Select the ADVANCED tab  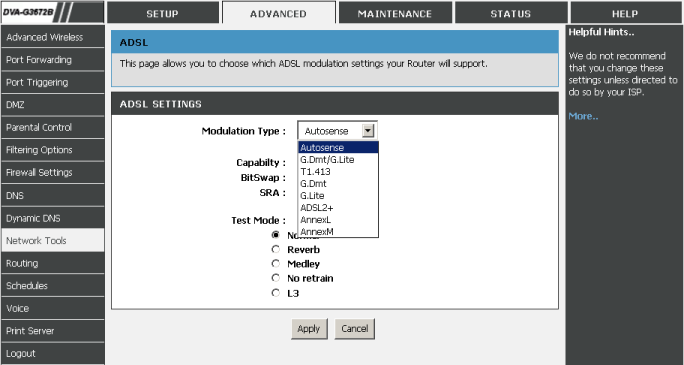(x=278, y=13)
